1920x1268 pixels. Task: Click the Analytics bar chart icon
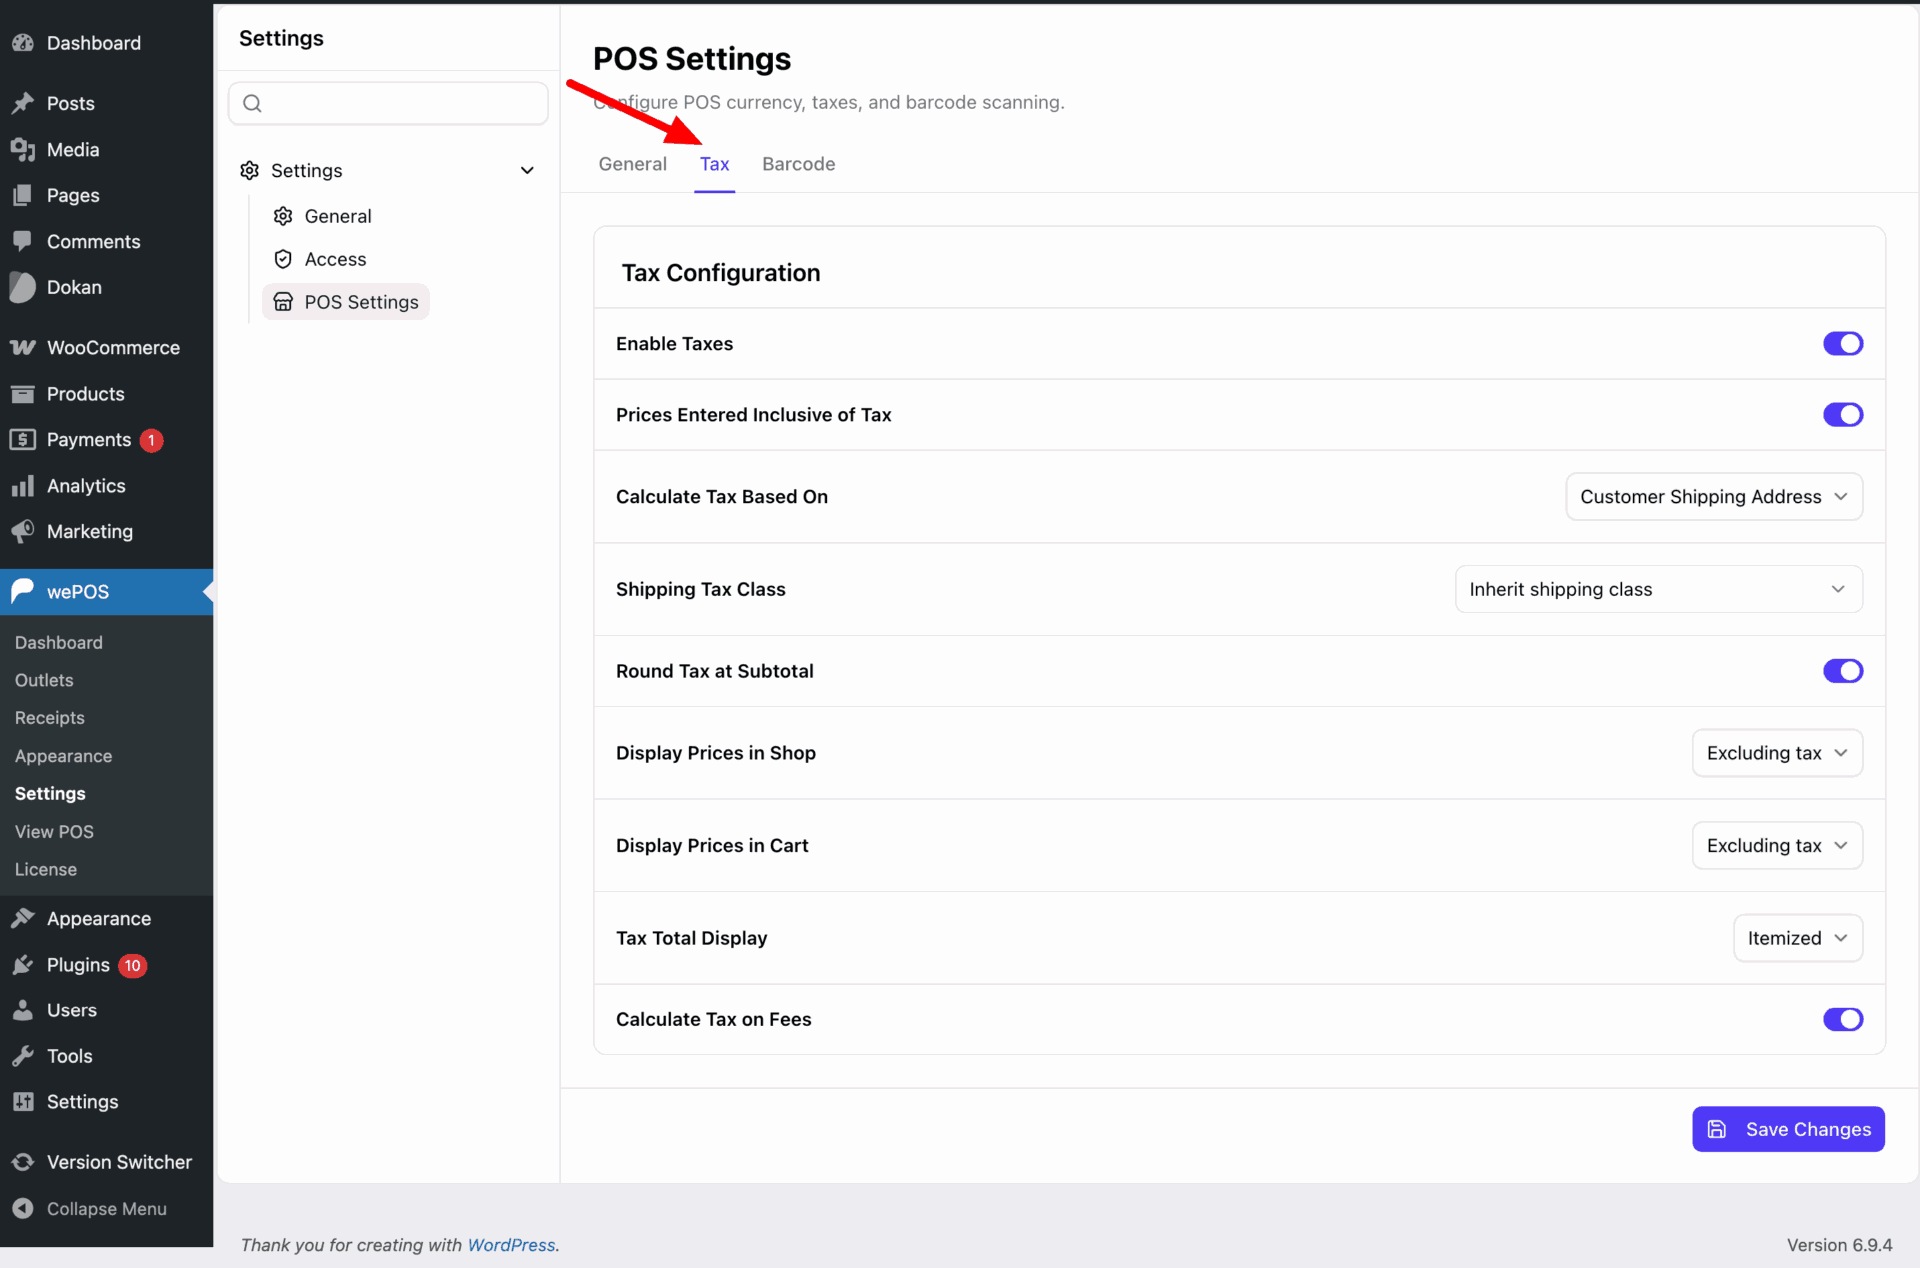pyautogui.click(x=22, y=485)
